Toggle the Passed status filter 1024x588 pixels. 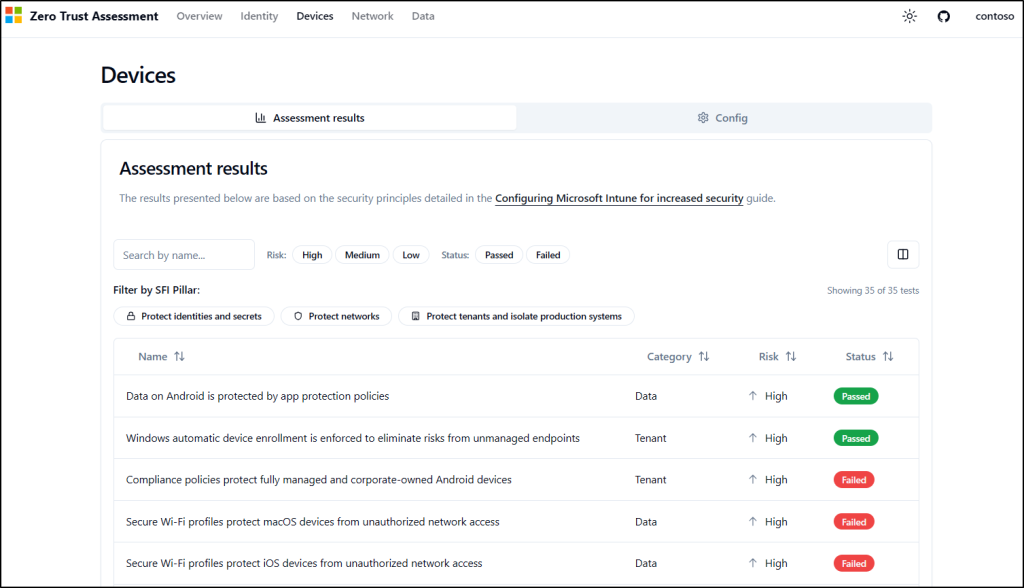499,255
